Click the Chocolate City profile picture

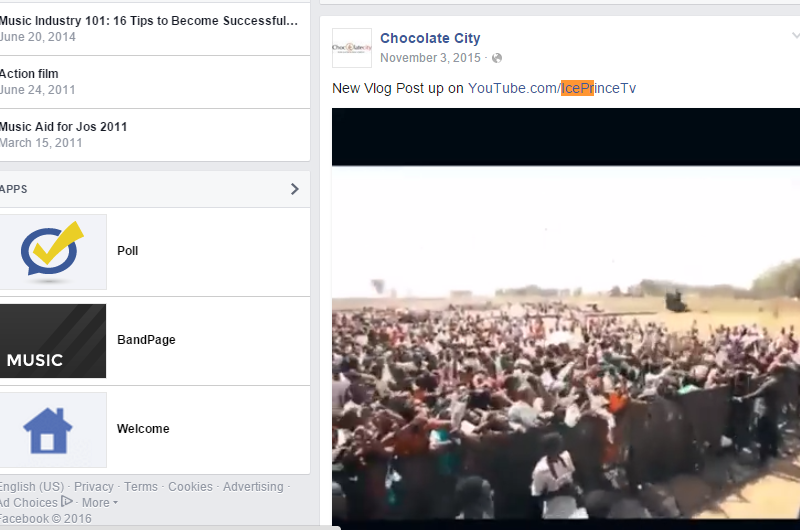click(x=352, y=48)
